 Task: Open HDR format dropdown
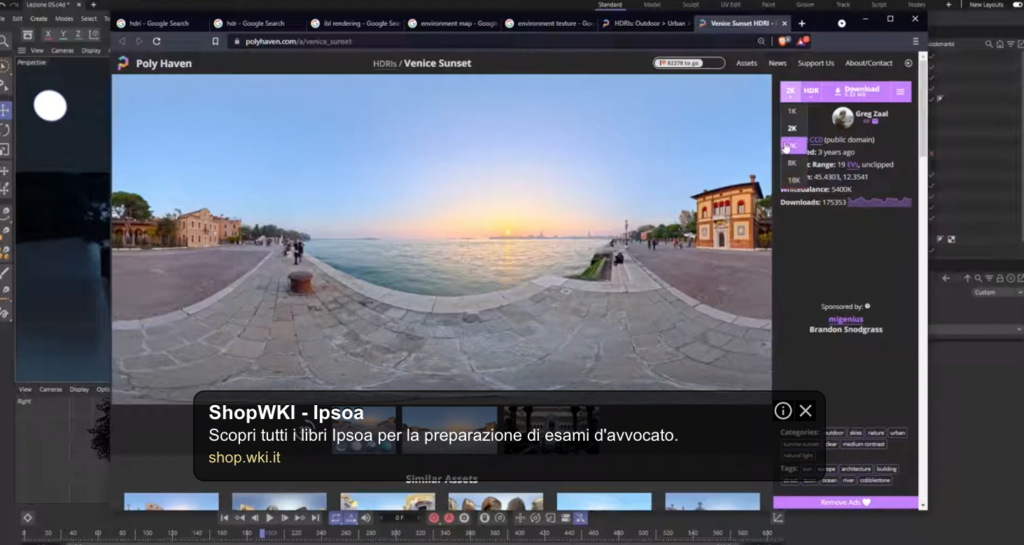(811, 92)
